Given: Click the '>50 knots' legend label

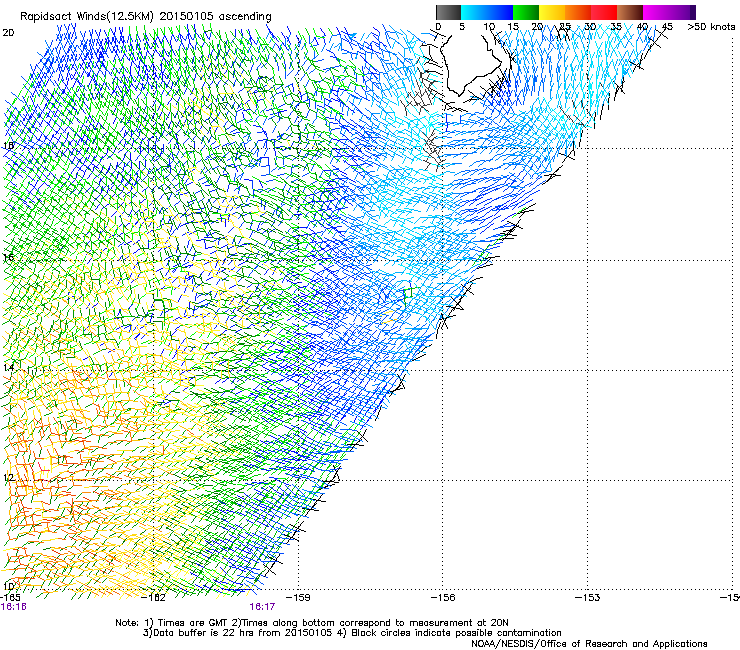Looking at the screenshot, I should (711, 27).
